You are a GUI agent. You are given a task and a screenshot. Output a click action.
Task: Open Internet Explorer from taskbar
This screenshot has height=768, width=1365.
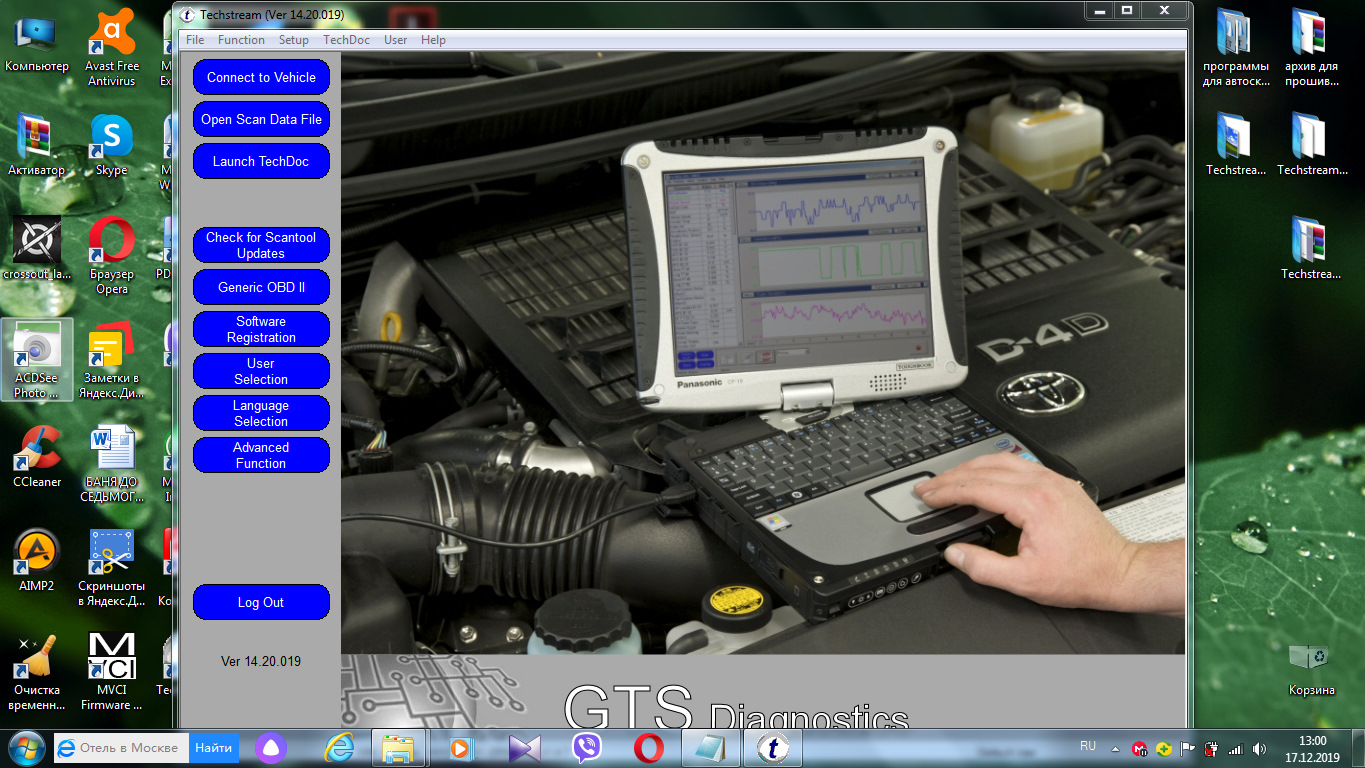point(341,747)
